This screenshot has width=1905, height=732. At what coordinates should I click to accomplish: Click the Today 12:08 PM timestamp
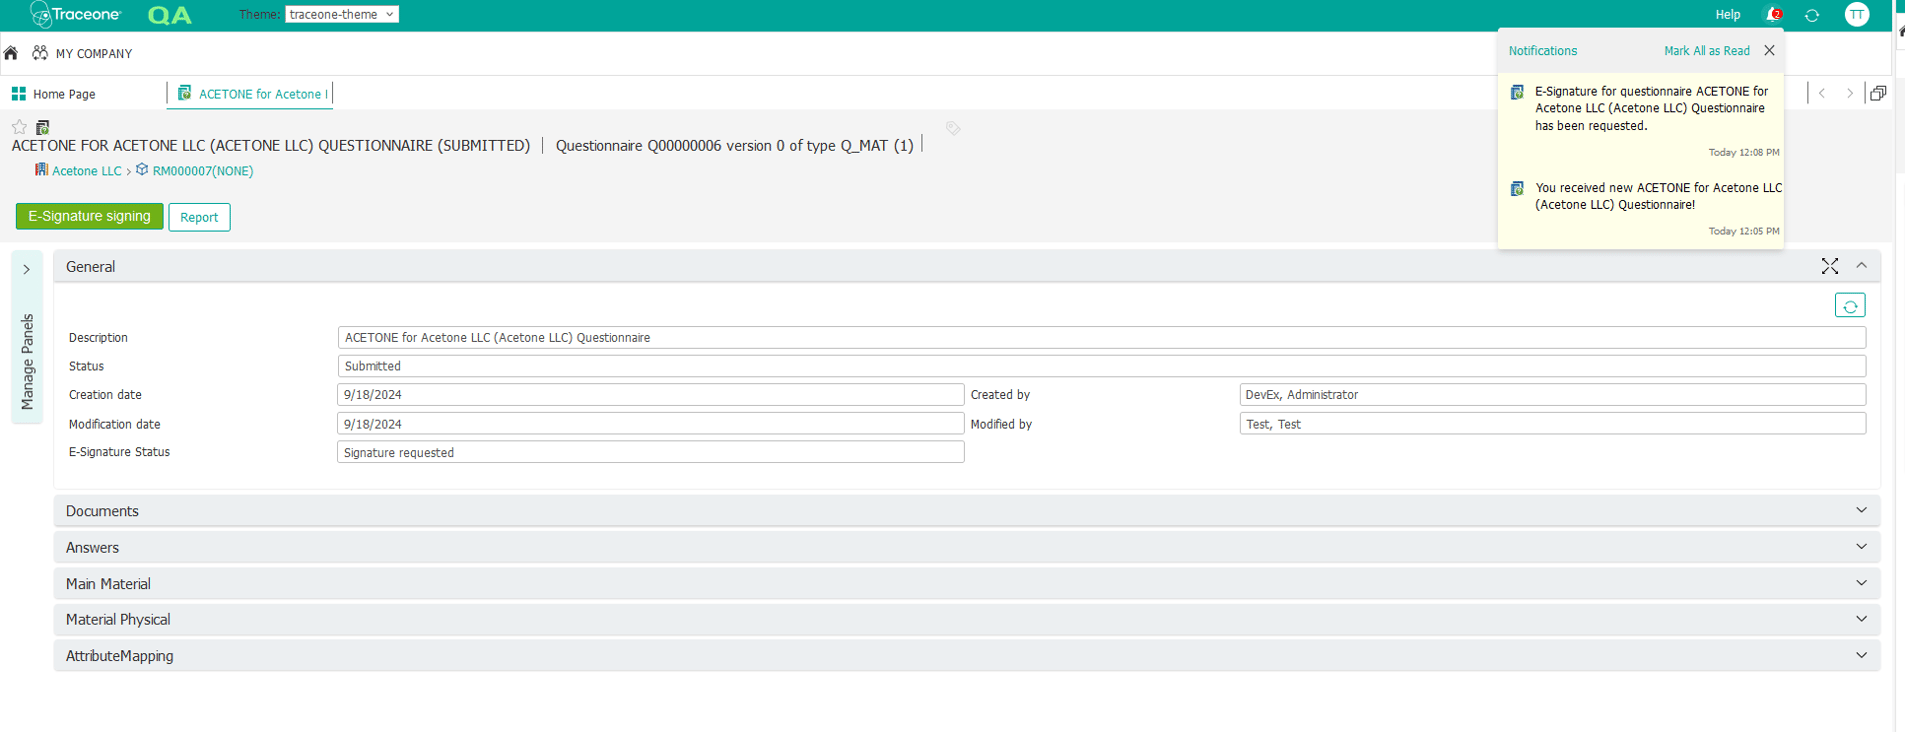[x=1744, y=153]
